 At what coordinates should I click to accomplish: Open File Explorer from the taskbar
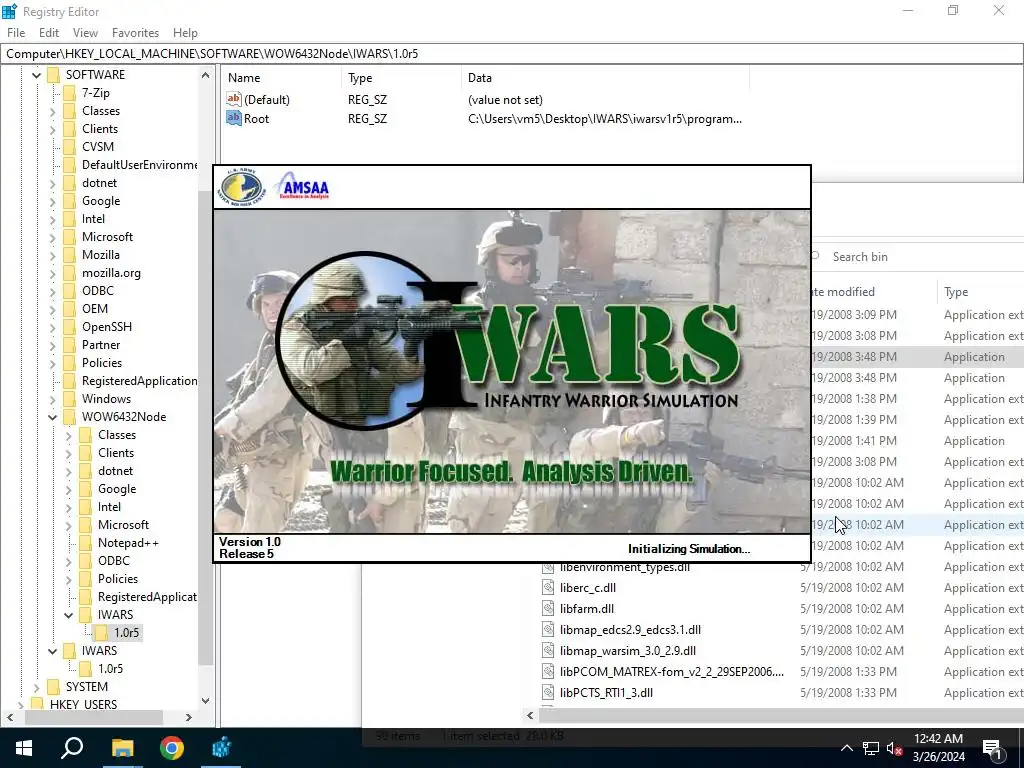click(122, 748)
